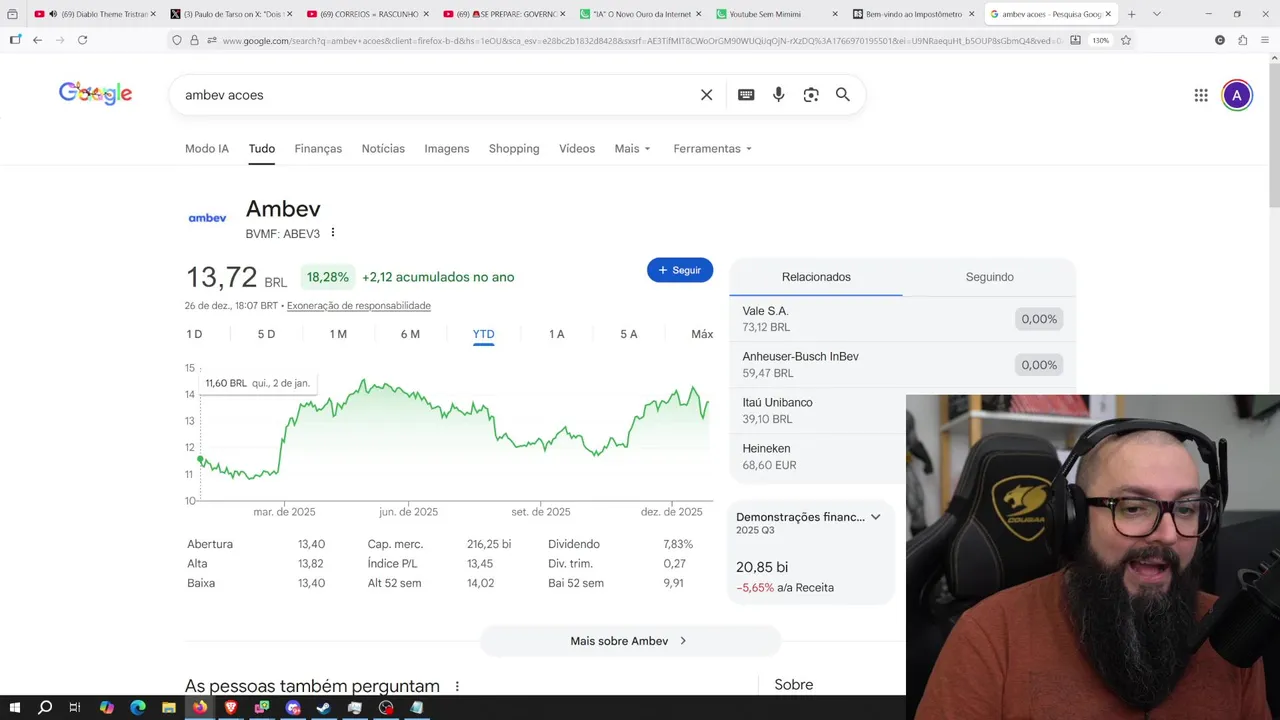This screenshot has width=1280, height=720.
Task: Go back to previous page
Action: pos(37,40)
